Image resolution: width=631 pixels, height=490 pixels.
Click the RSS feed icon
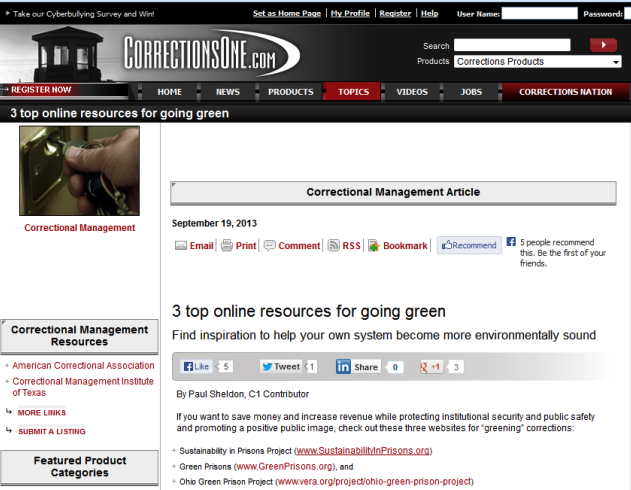tap(334, 245)
